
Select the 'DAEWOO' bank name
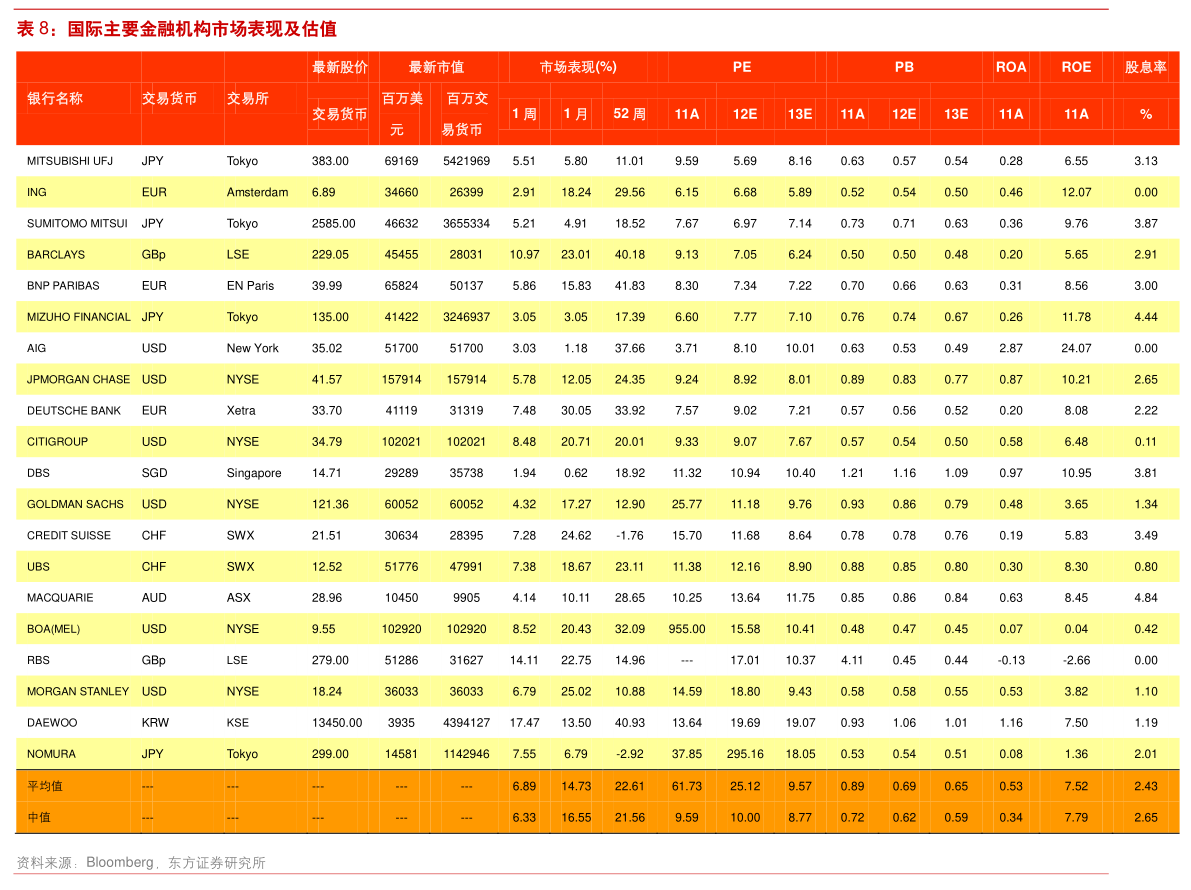tap(52, 722)
